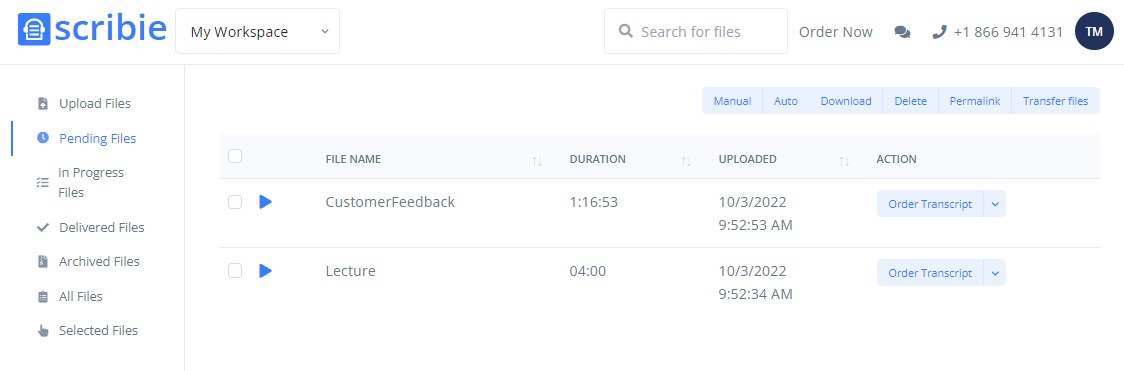Open the My Workspace dropdown
Viewport: 1124px width, 371px height.
[x=257, y=32]
